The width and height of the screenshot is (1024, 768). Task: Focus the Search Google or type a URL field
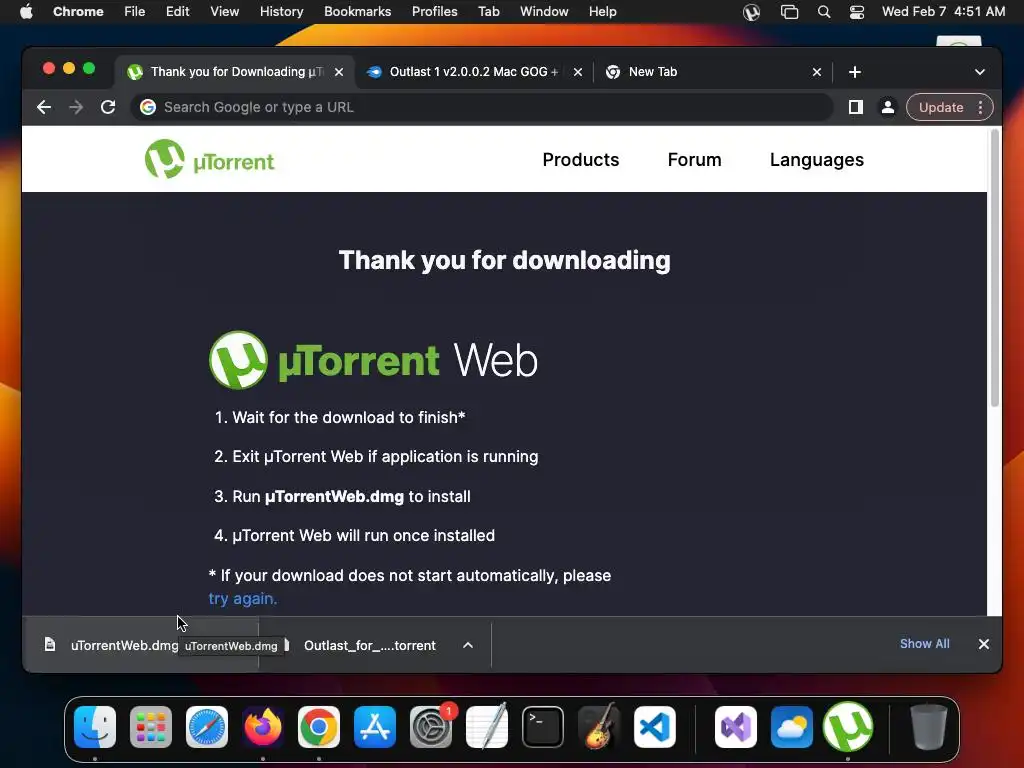point(482,107)
